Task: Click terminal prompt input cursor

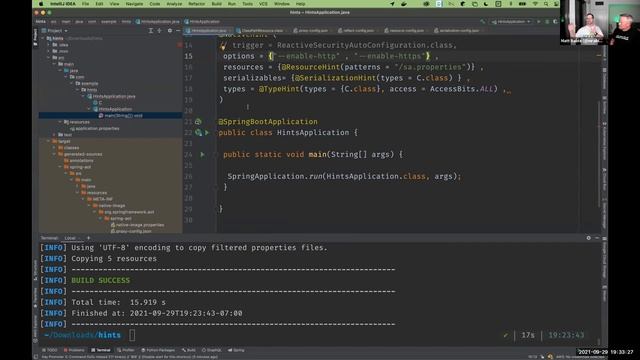Action: pos(132,335)
